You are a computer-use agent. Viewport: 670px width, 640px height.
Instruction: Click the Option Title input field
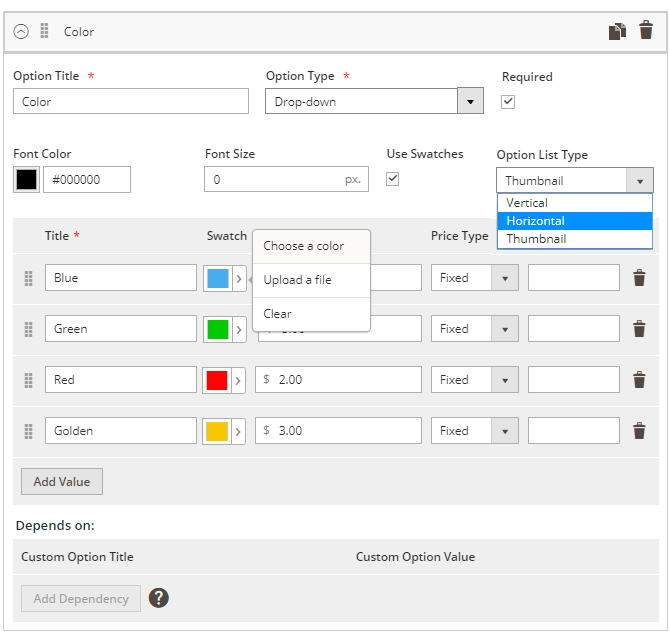pos(131,101)
